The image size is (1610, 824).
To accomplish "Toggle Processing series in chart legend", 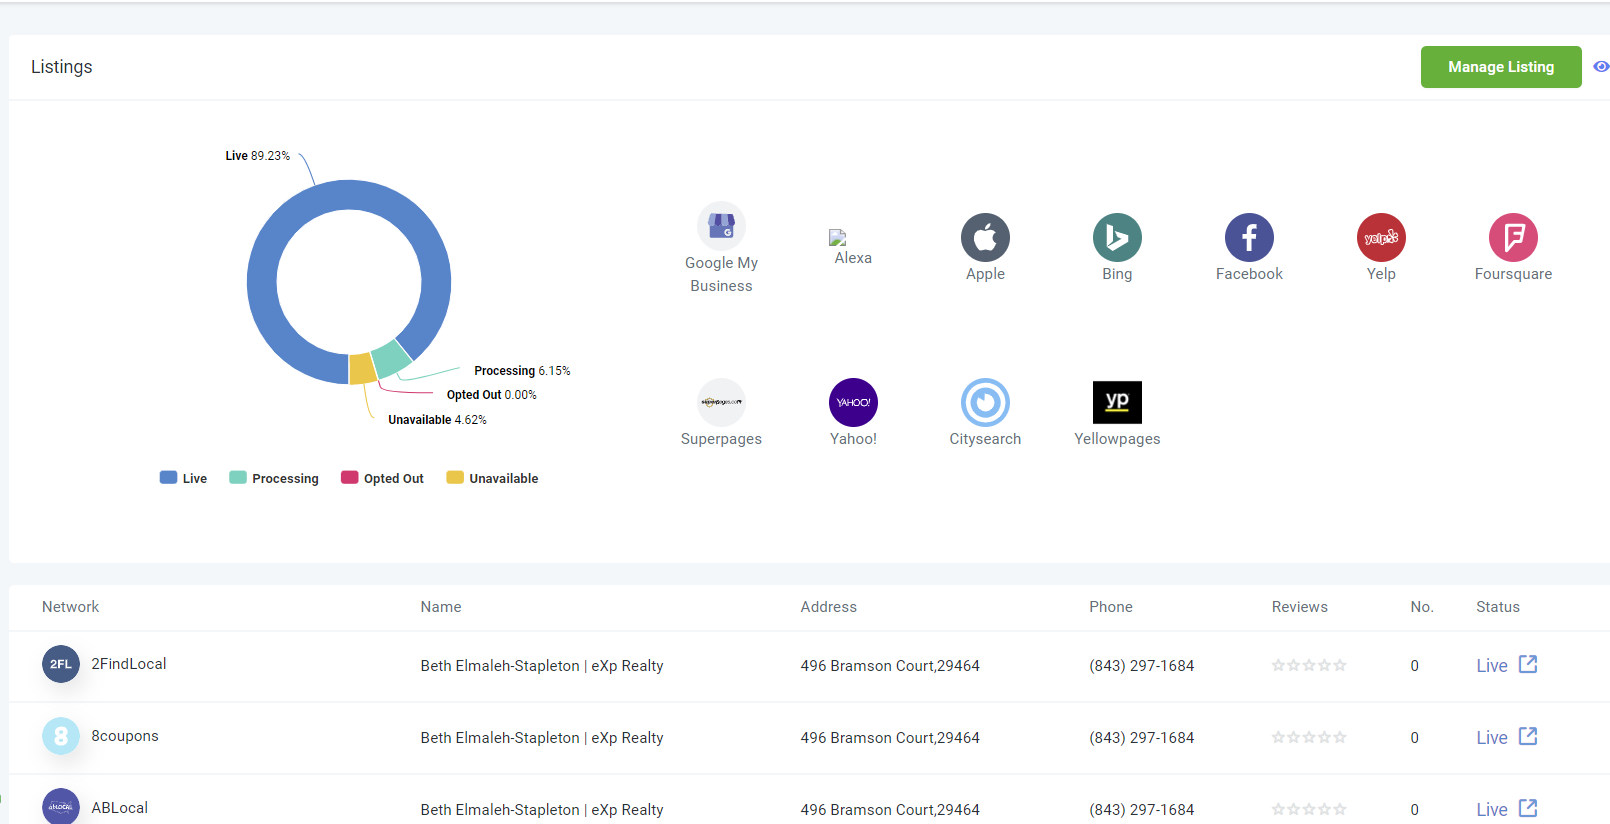I will [274, 478].
